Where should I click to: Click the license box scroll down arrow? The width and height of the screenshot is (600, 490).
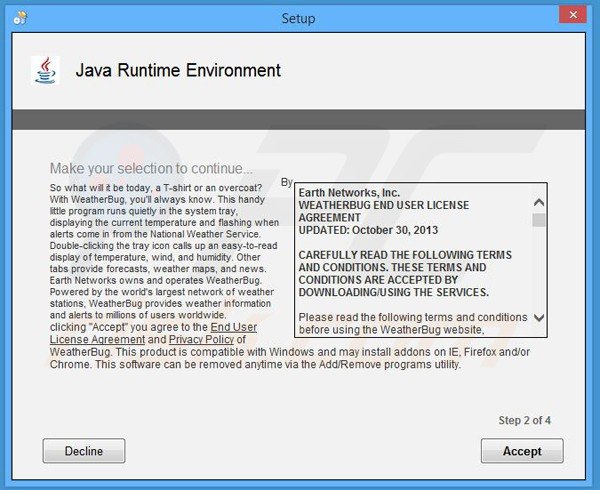click(539, 317)
